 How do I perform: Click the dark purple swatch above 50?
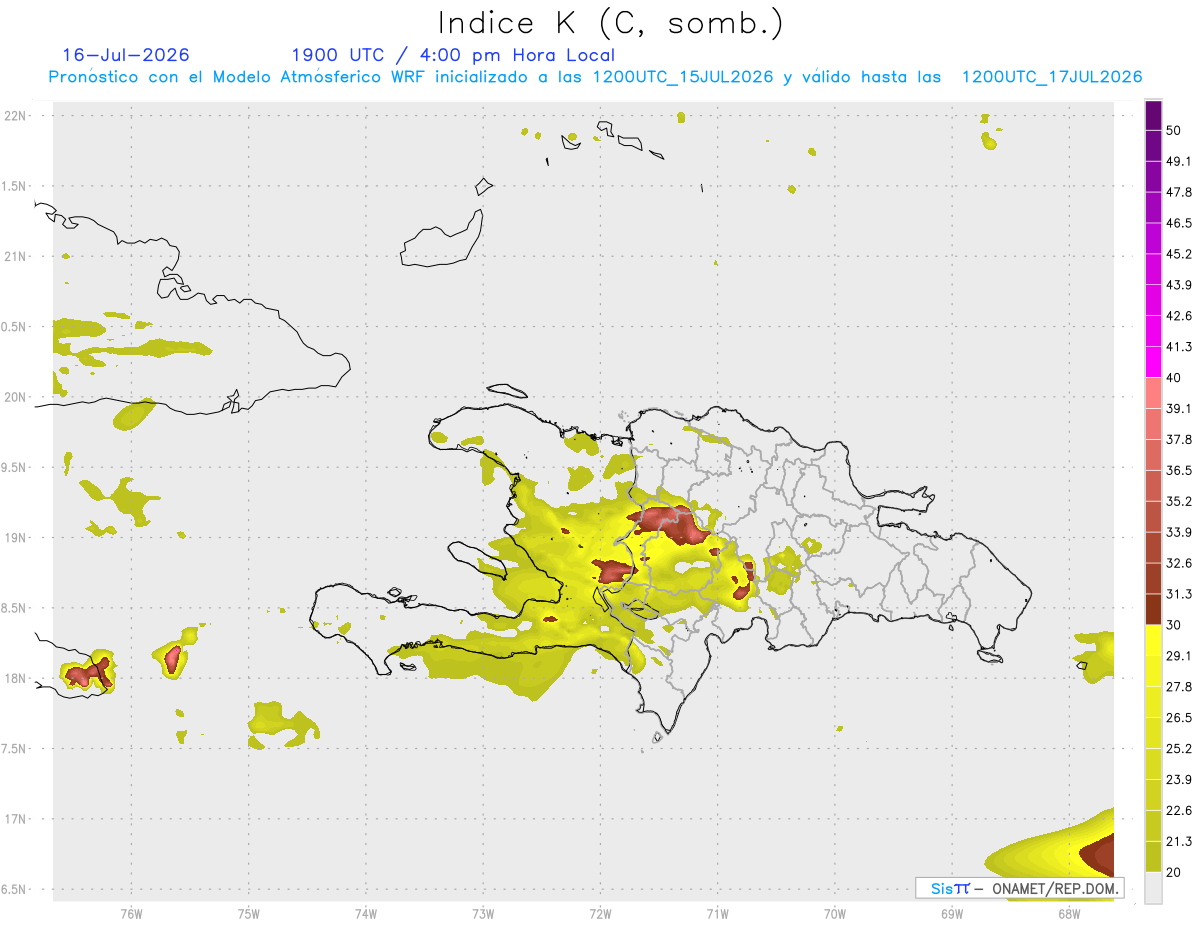tap(1154, 115)
